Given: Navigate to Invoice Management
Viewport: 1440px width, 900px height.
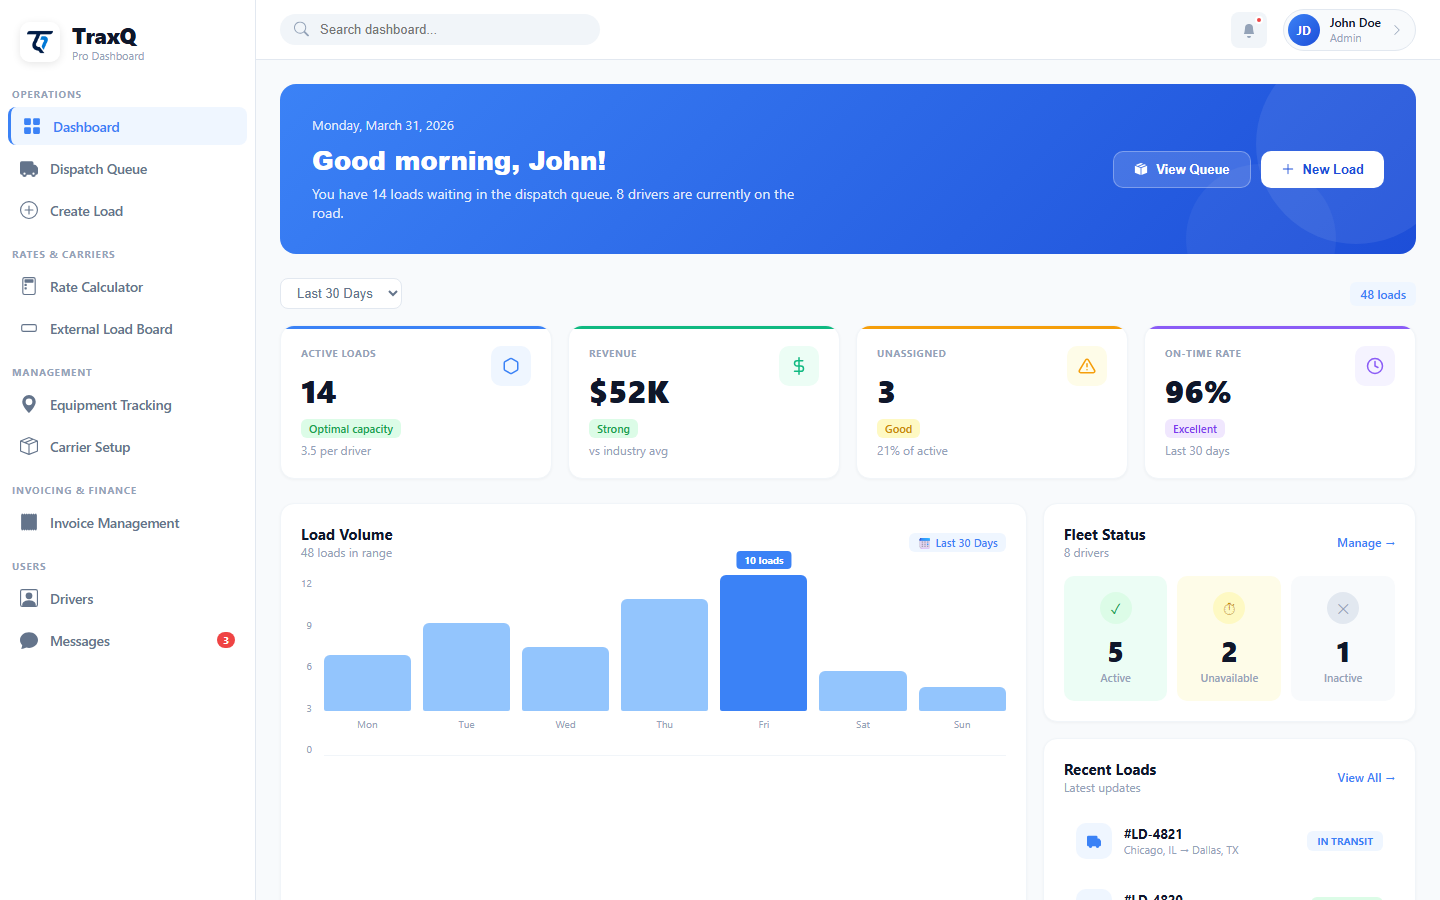Looking at the screenshot, I should pos(114,523).
